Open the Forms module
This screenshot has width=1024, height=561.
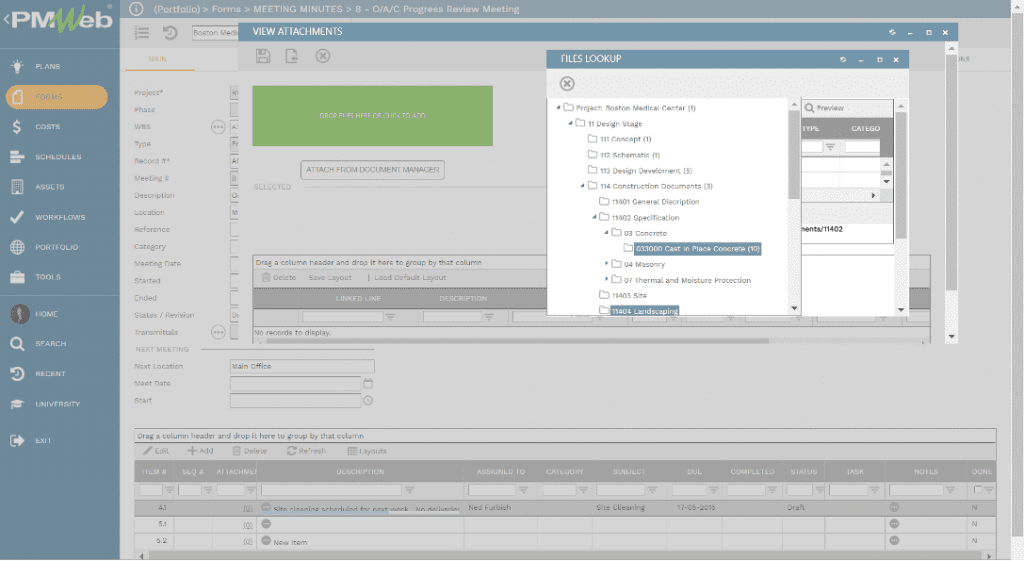(56, 97)
